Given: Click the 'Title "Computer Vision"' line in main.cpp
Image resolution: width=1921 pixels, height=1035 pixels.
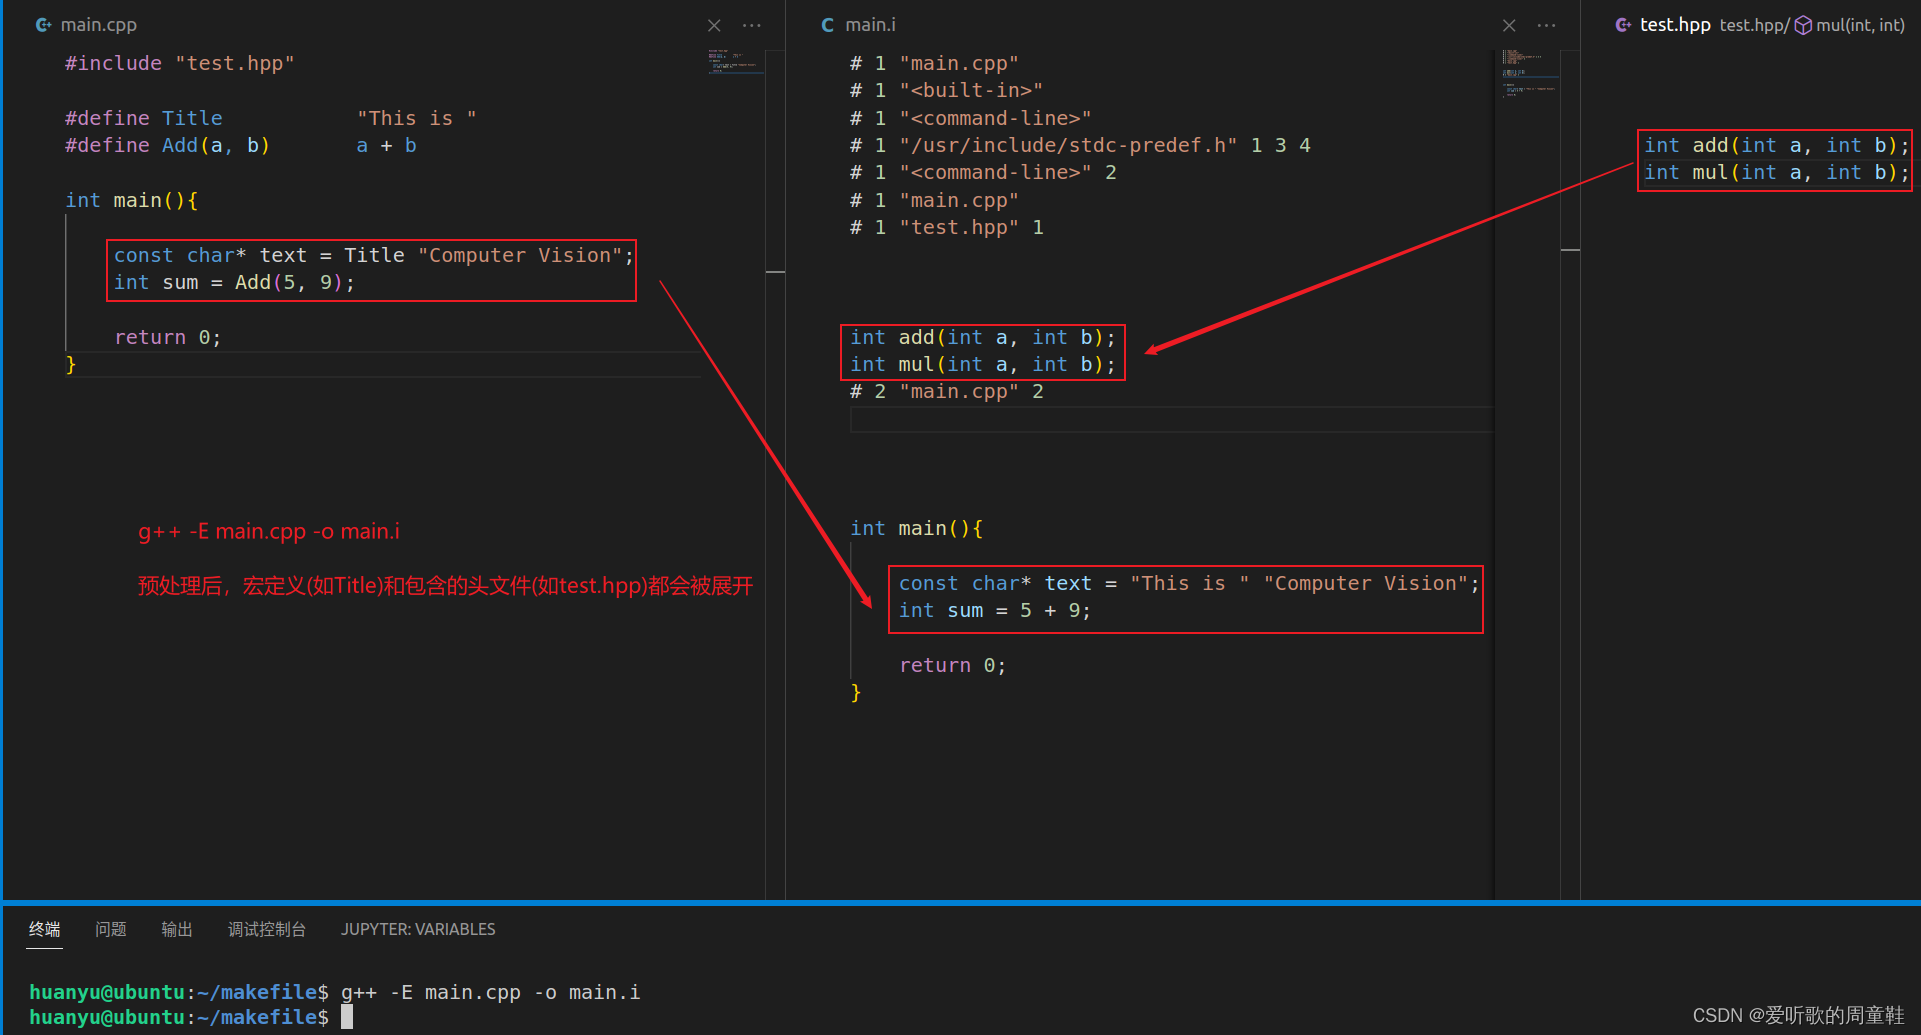Looking at the screenshot, I should [374, 255].
